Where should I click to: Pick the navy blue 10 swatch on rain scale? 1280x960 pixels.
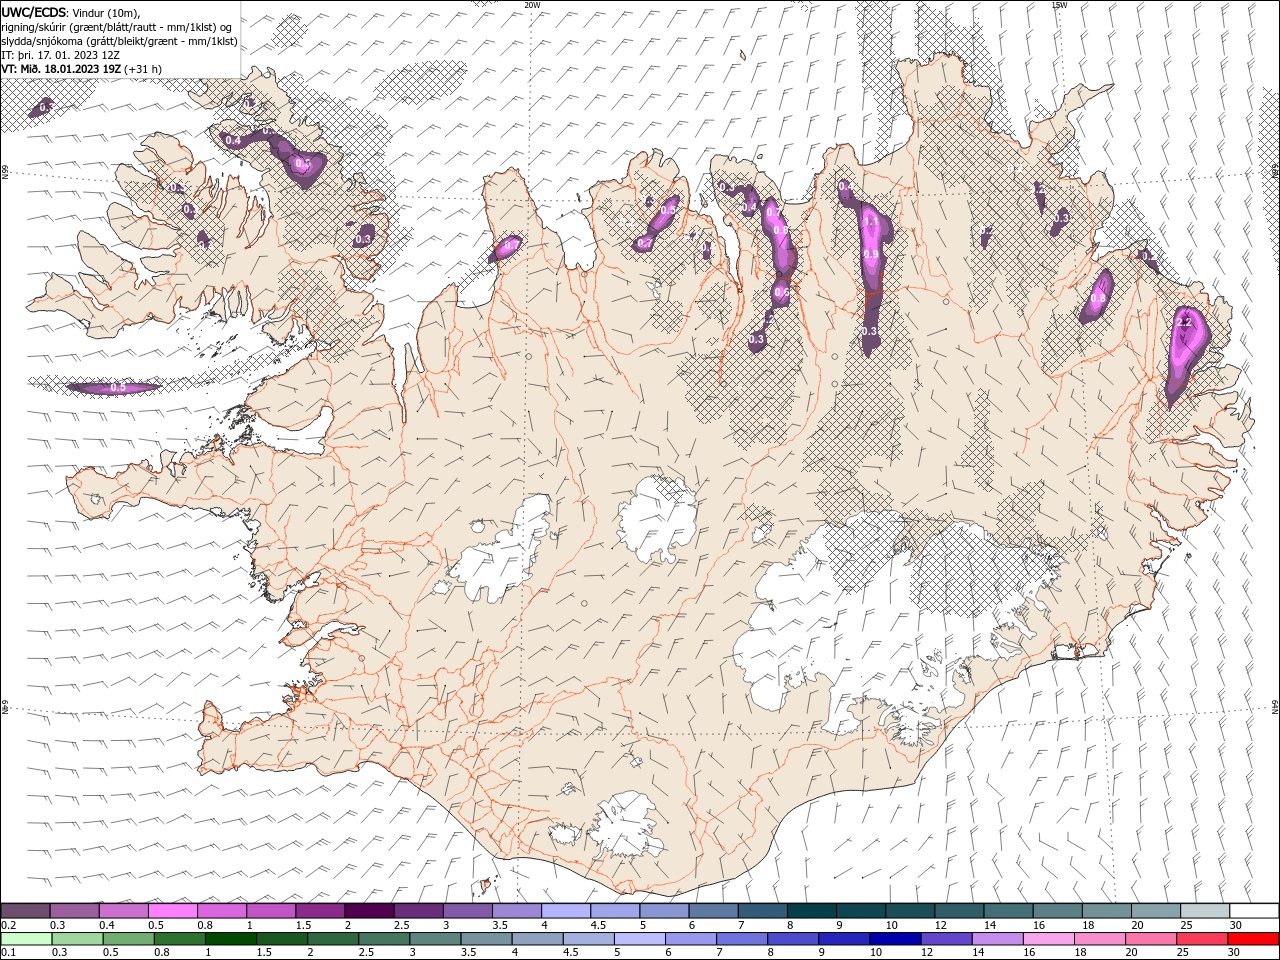(895, 939)
